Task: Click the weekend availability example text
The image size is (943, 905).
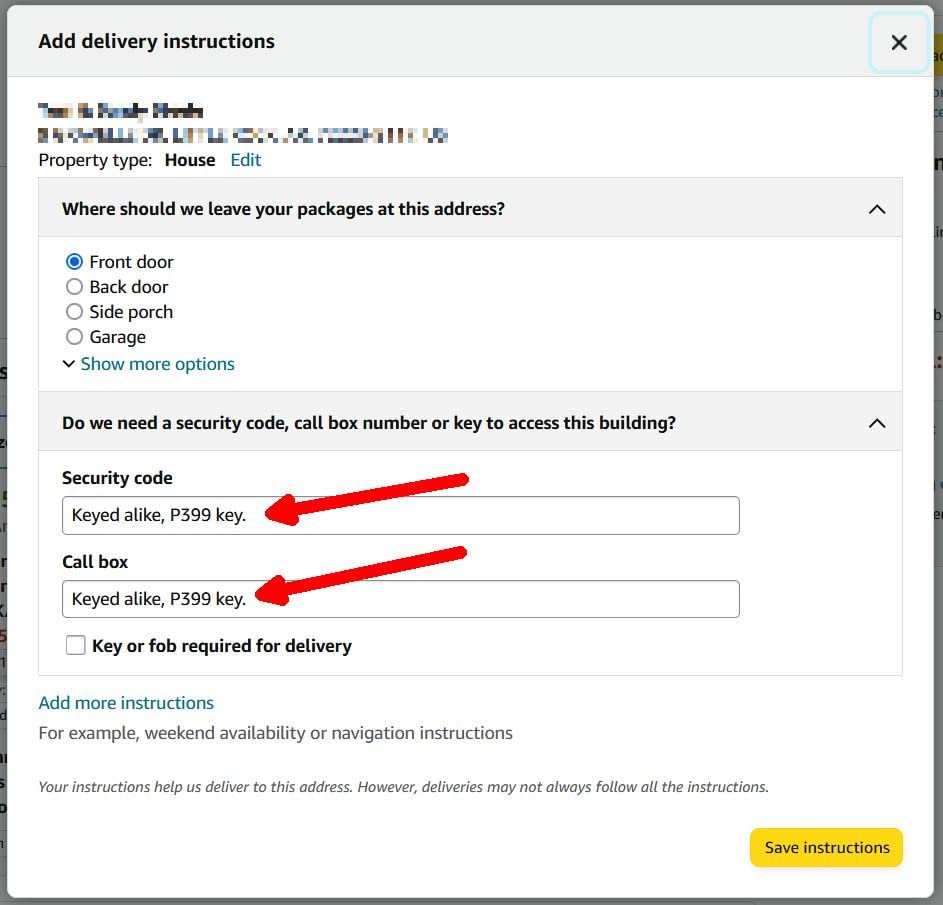Action: [x=275, y=733]
